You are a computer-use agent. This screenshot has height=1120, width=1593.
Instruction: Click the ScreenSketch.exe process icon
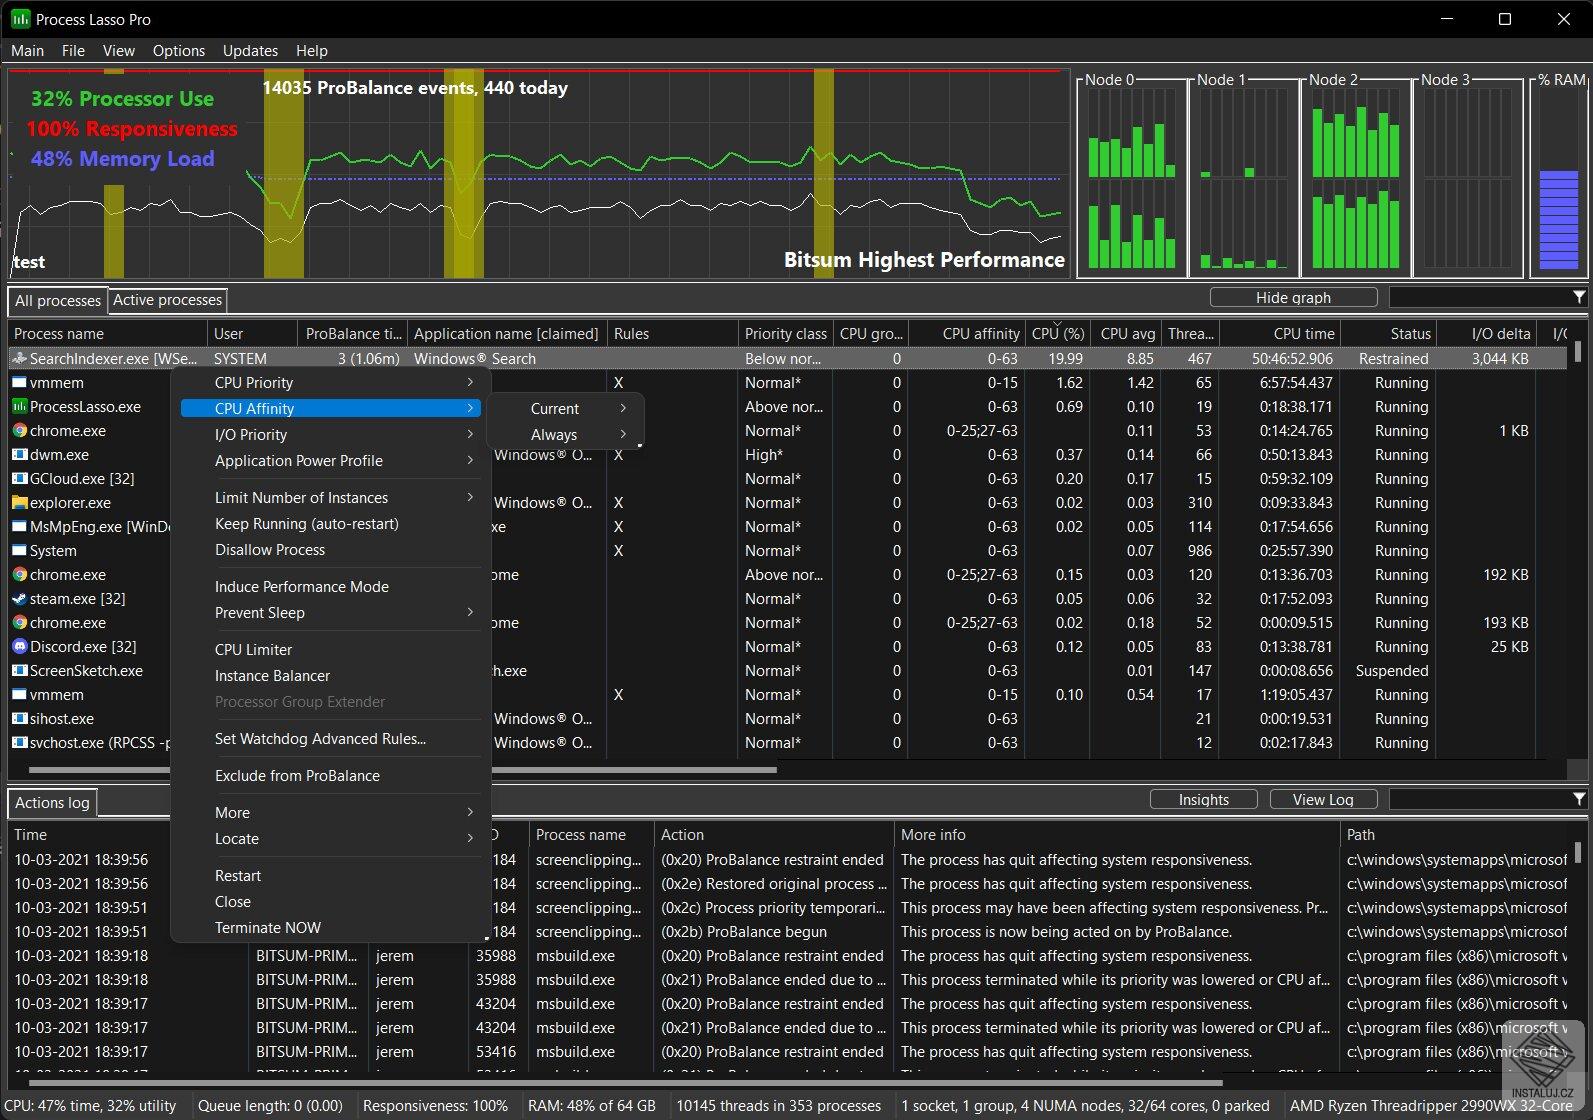[x=19, y=670]
